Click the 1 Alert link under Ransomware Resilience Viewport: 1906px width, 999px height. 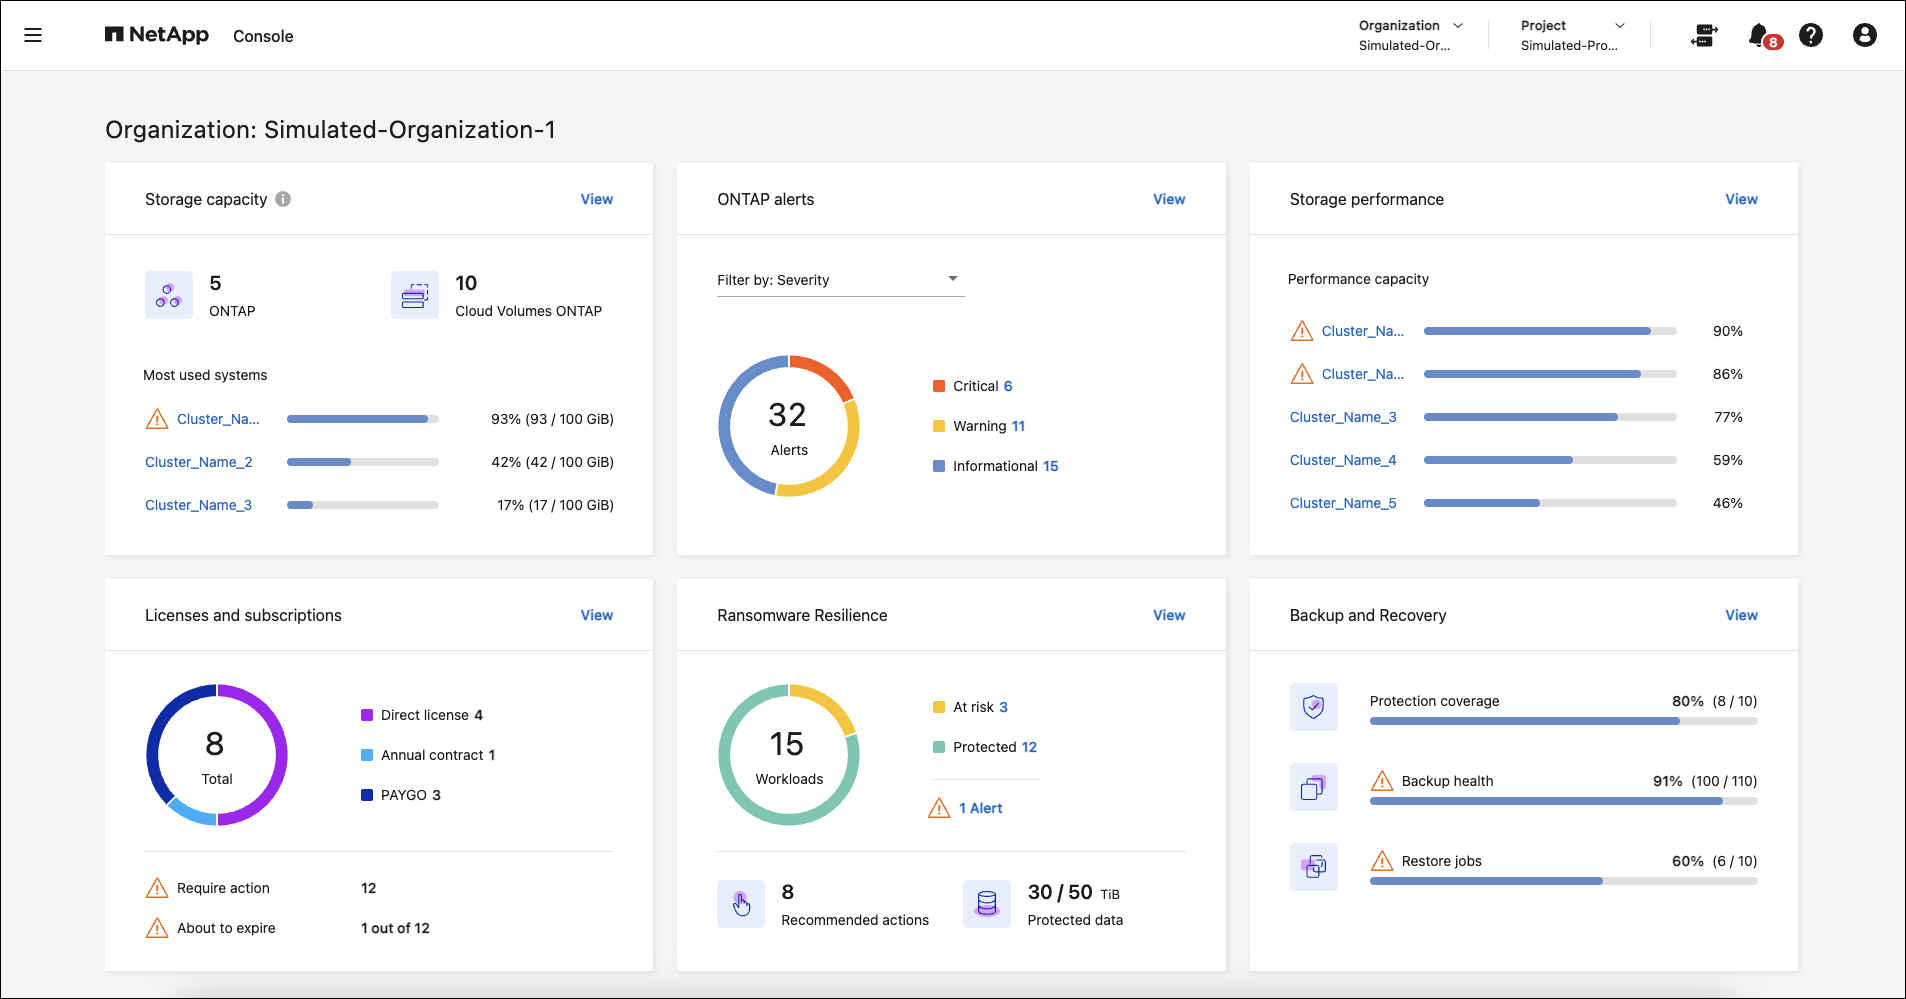[979, 808]
